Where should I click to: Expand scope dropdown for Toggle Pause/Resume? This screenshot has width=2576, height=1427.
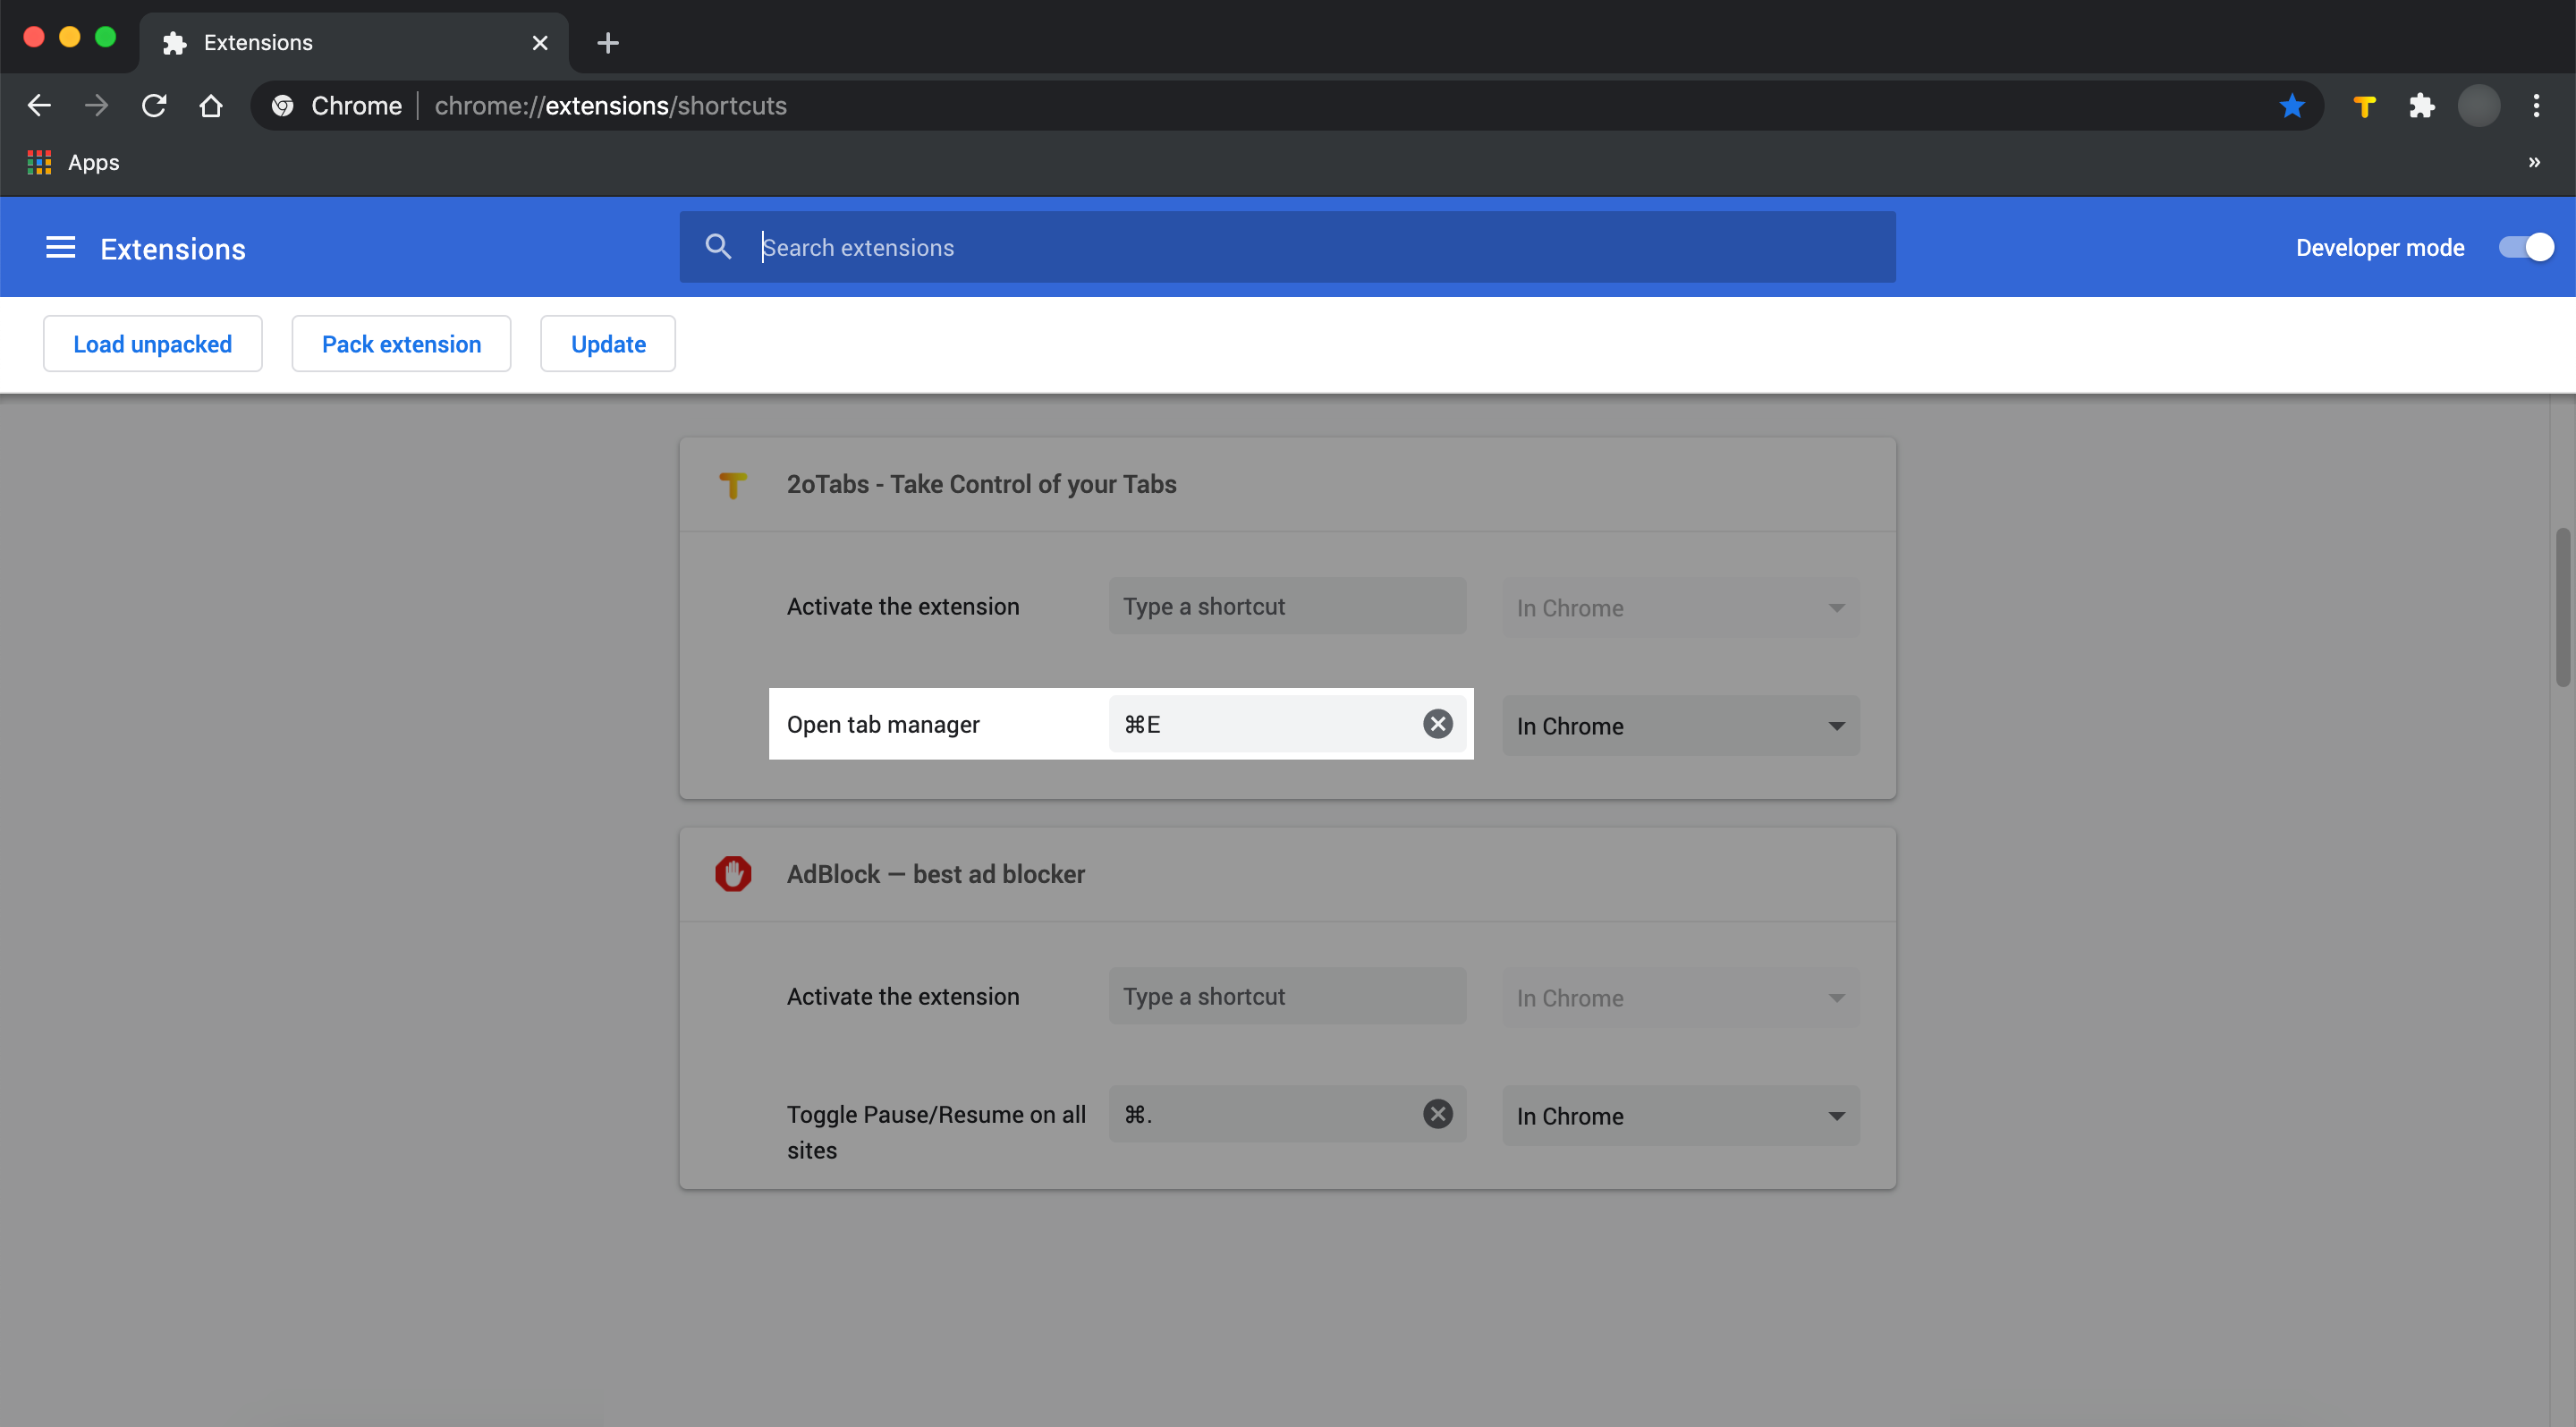[x=1680, y=1116]
